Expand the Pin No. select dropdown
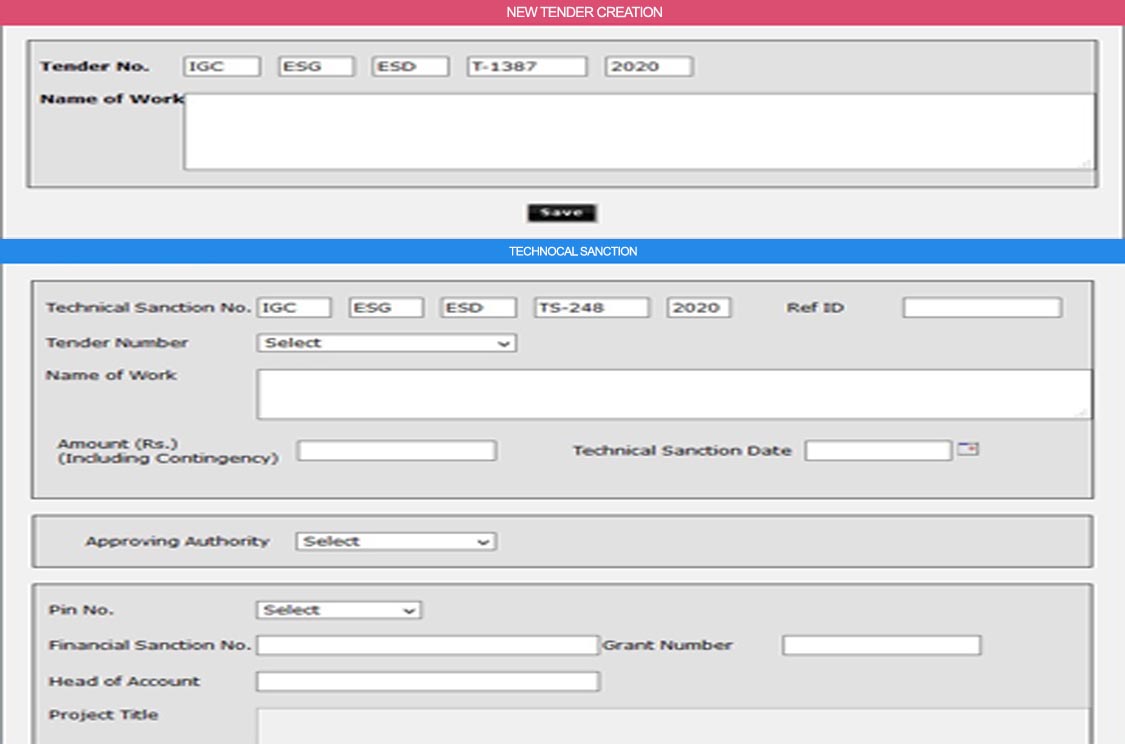 339,610
